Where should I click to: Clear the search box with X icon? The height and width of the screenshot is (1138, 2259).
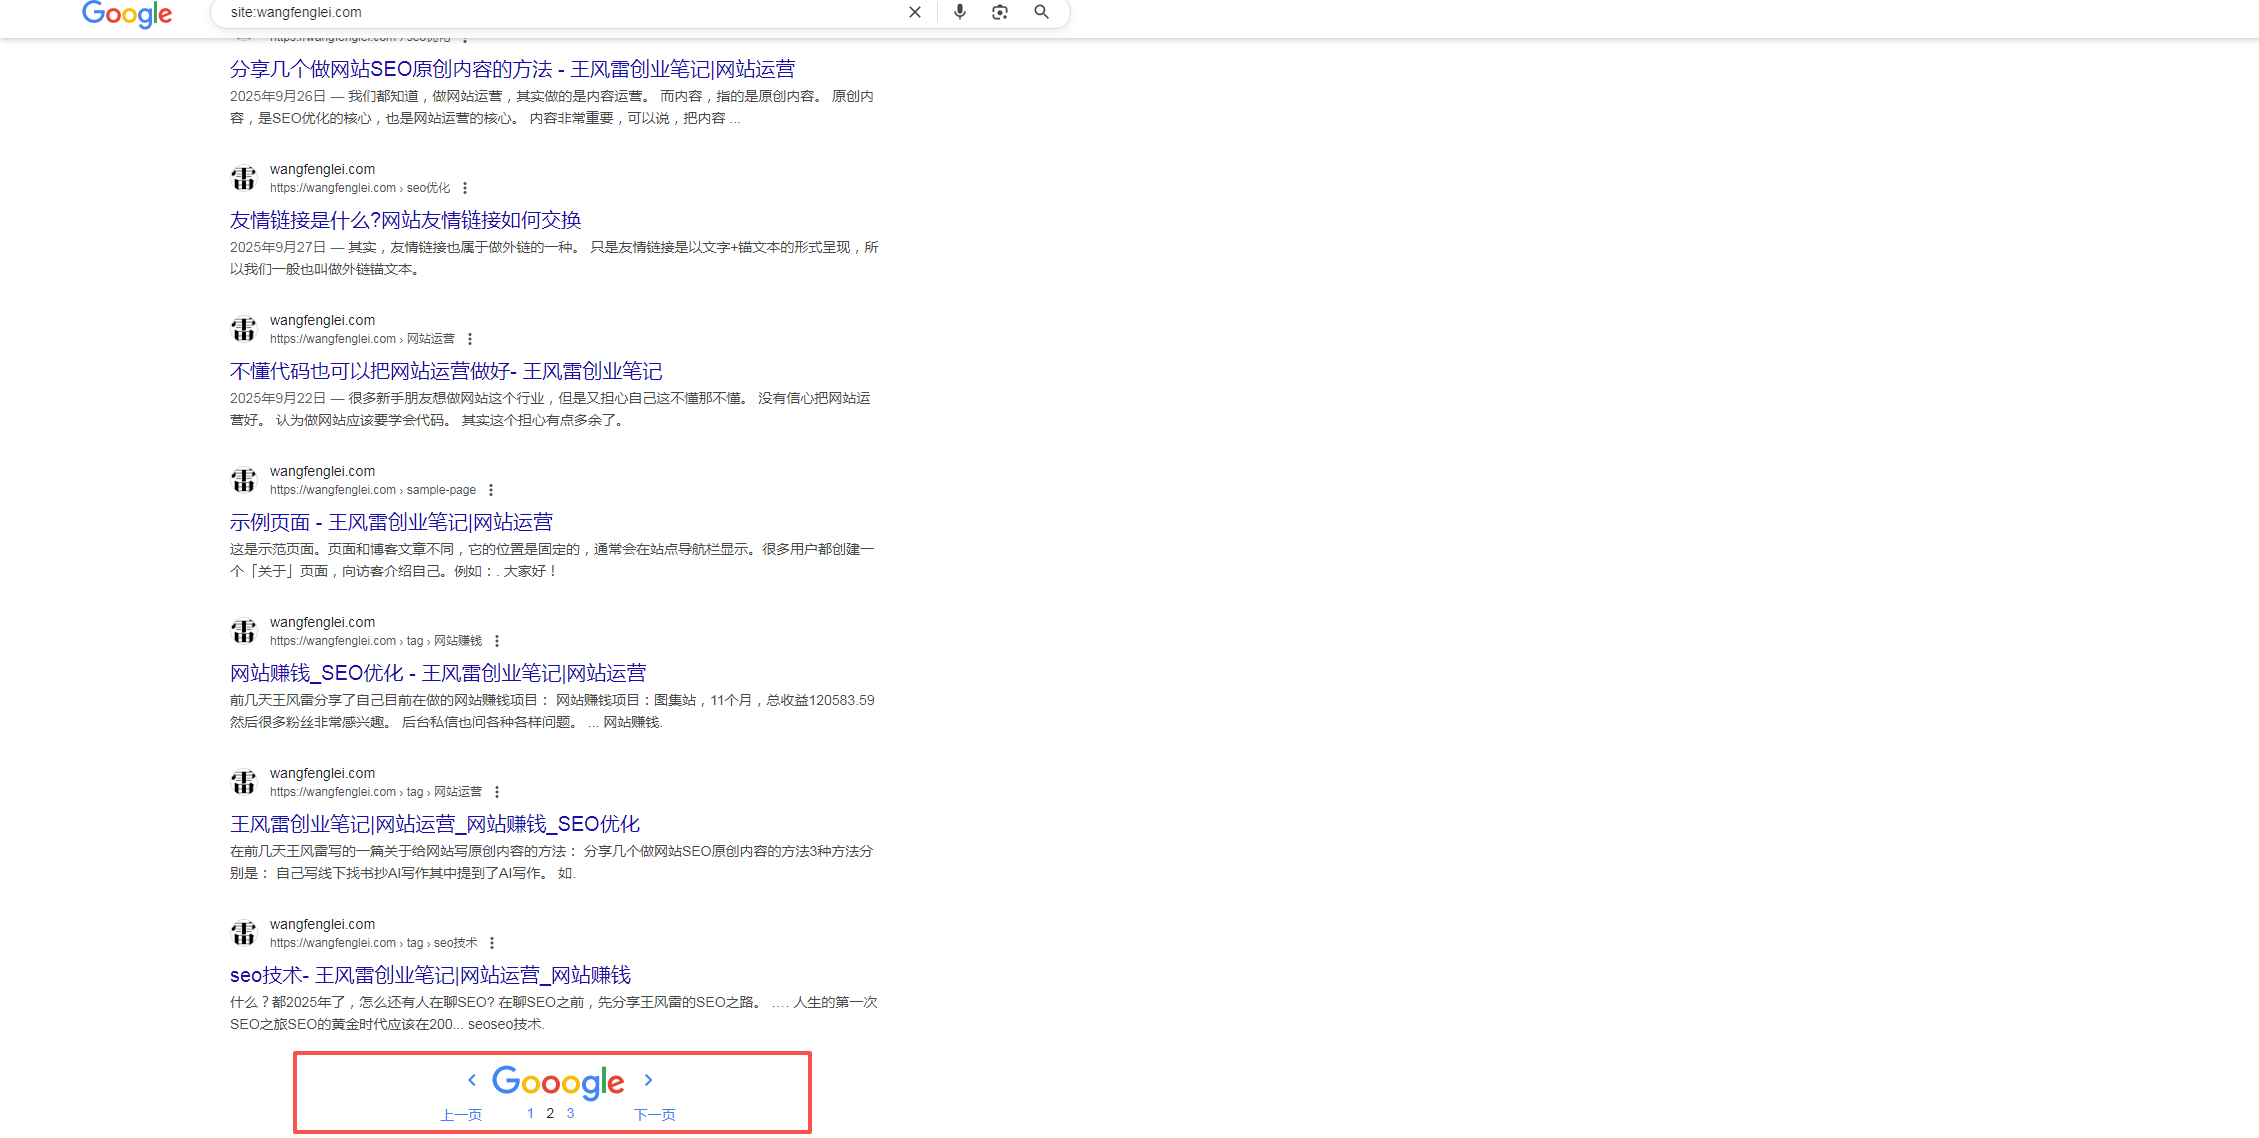(914, 12)
